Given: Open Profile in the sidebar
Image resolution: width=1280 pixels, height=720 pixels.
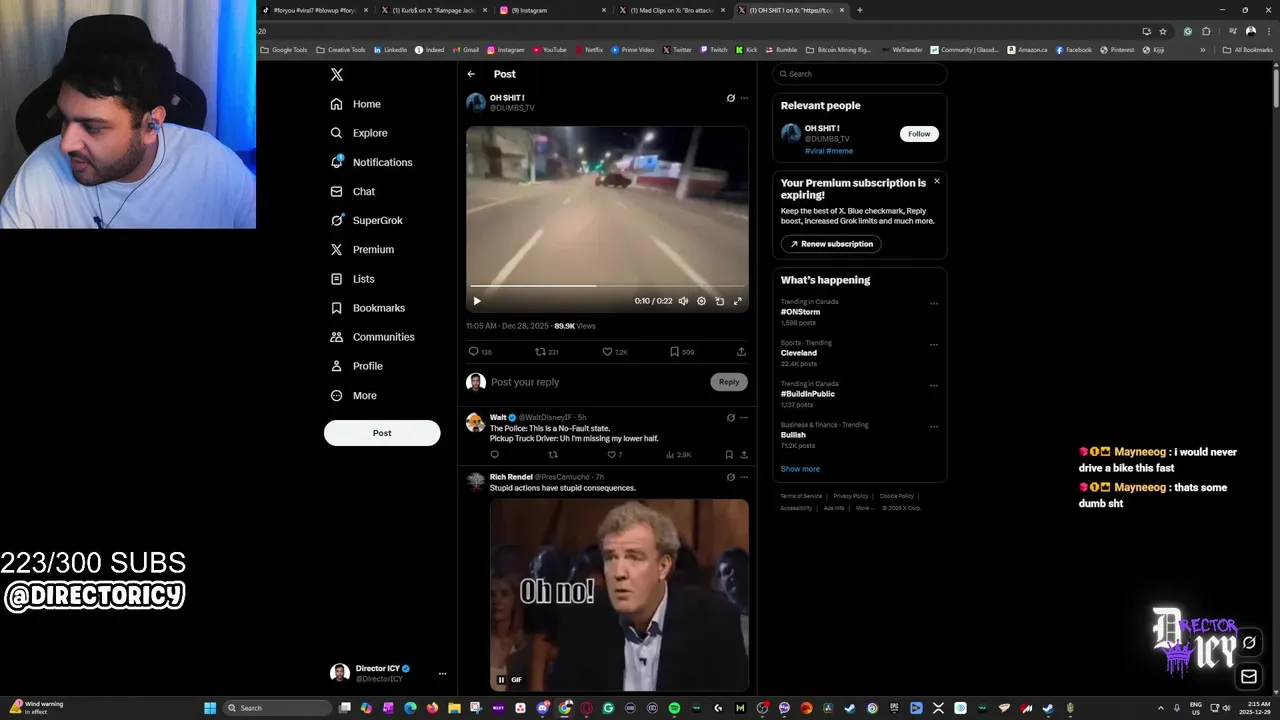Looking at the screenshot, I should pyautogui.click(x=357, y=366).
